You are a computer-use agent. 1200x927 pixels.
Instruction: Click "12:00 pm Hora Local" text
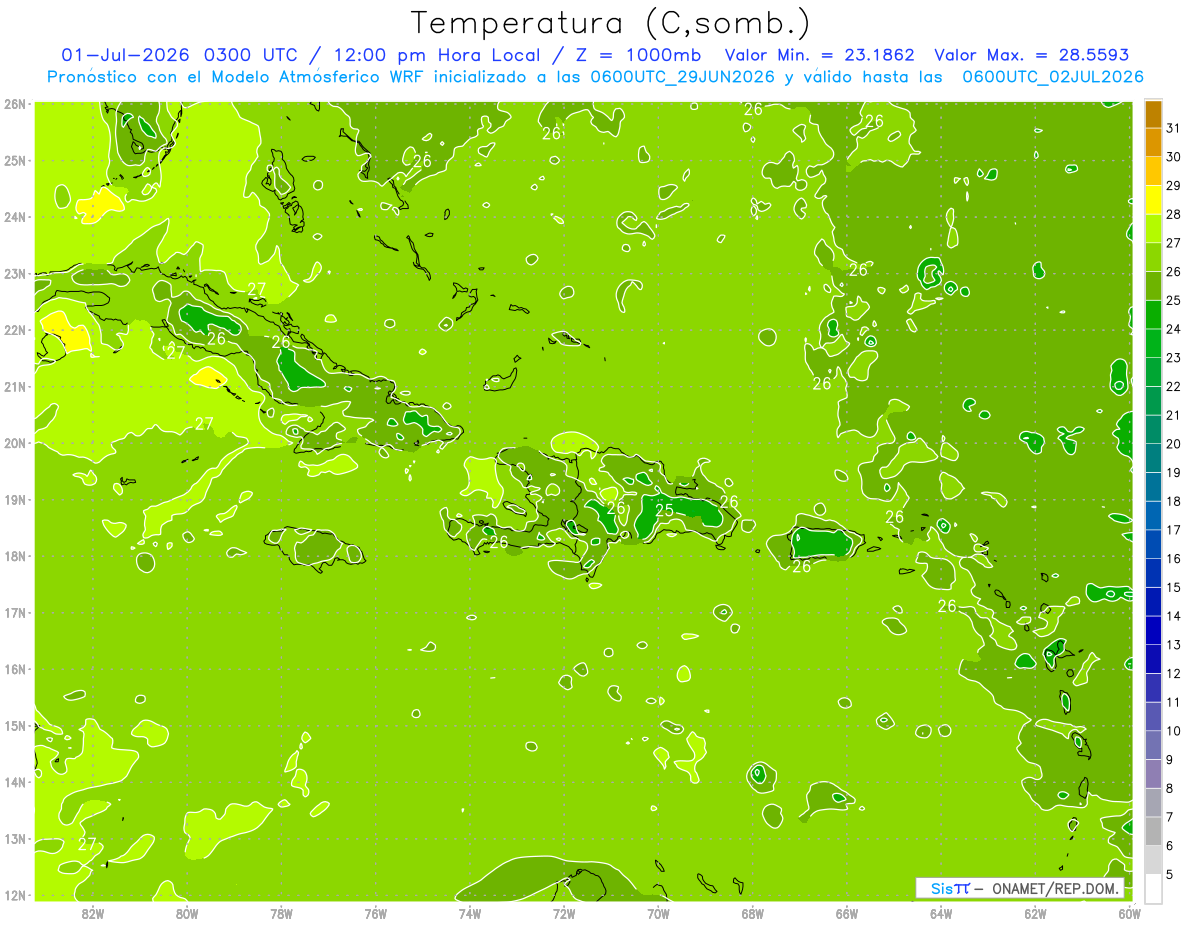(435, 55)
